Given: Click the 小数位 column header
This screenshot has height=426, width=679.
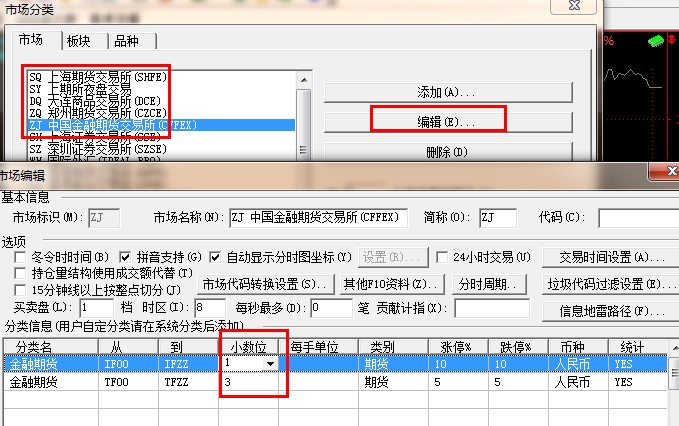Looking at the screenshot, I should (x=249, y=347).
